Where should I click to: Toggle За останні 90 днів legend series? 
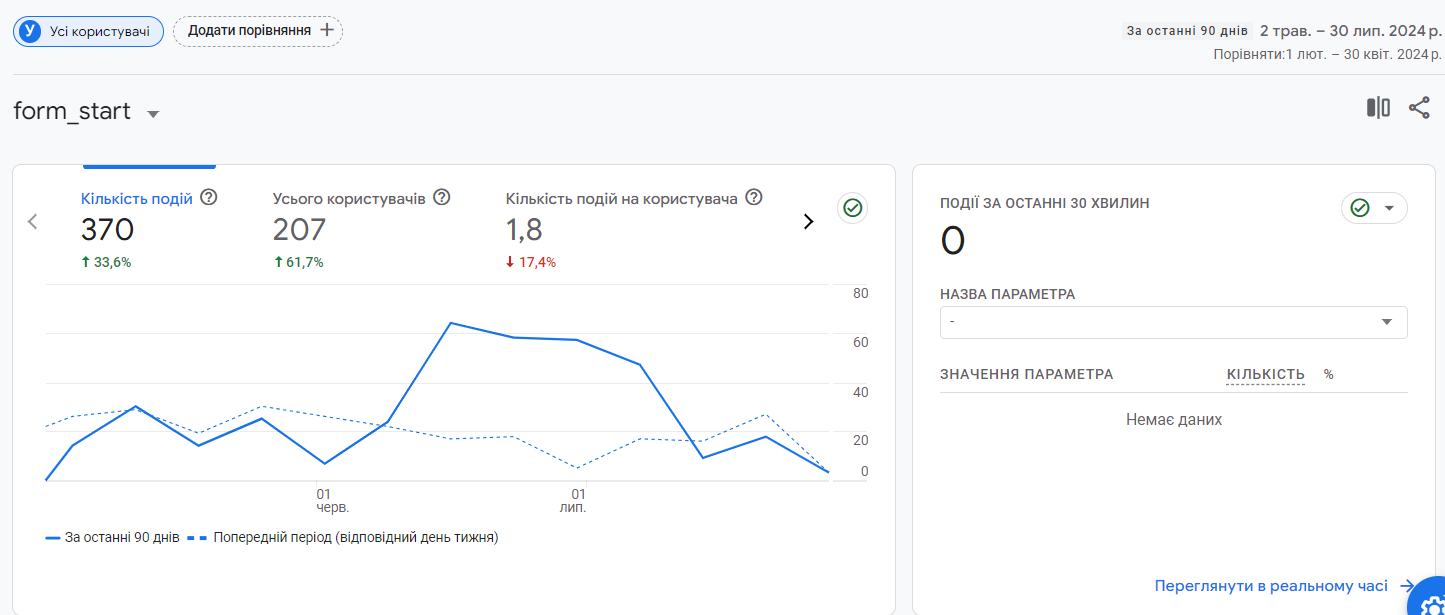pos(113,537)
